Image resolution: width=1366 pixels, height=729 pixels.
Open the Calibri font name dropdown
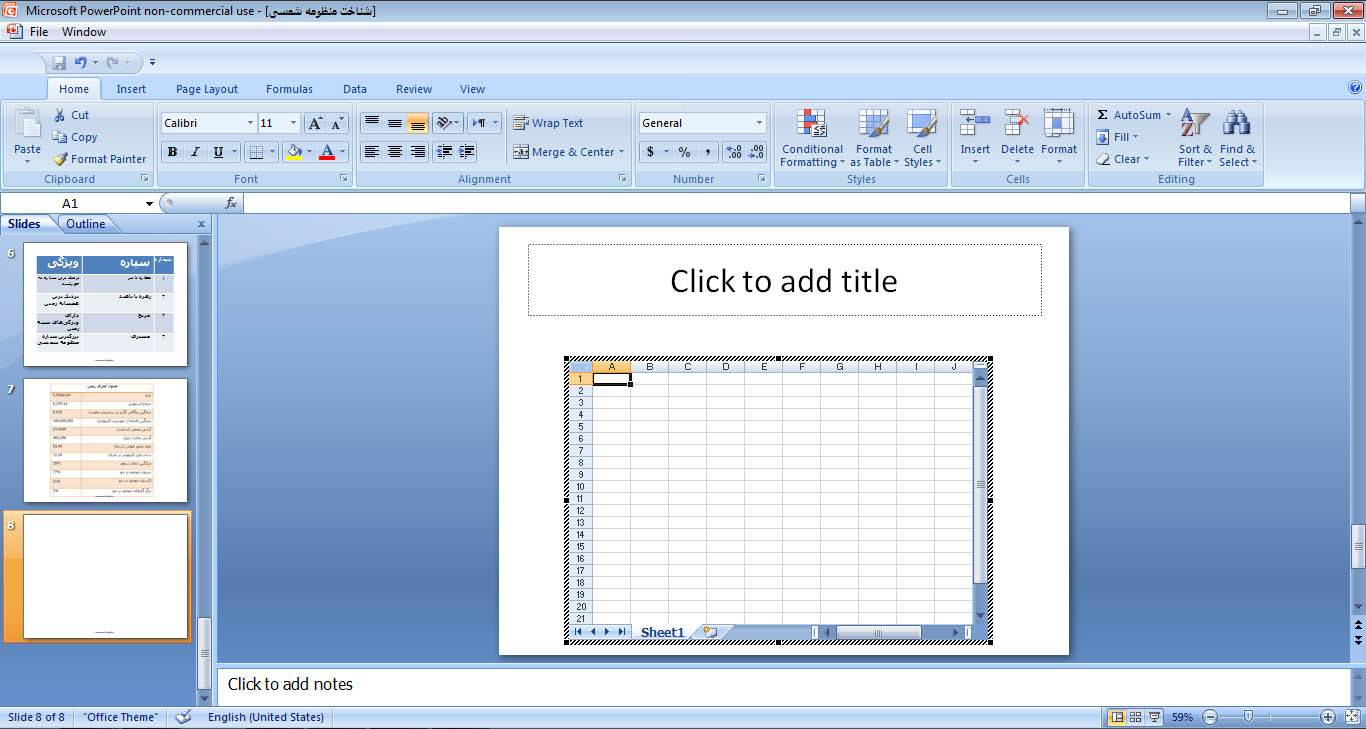click(x=250, y=123)
